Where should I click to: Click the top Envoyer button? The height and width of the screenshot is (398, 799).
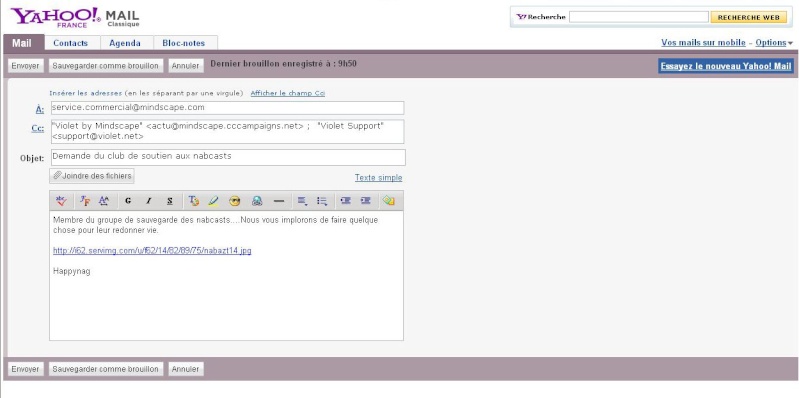pyautogui.click(x=25, y=66)
